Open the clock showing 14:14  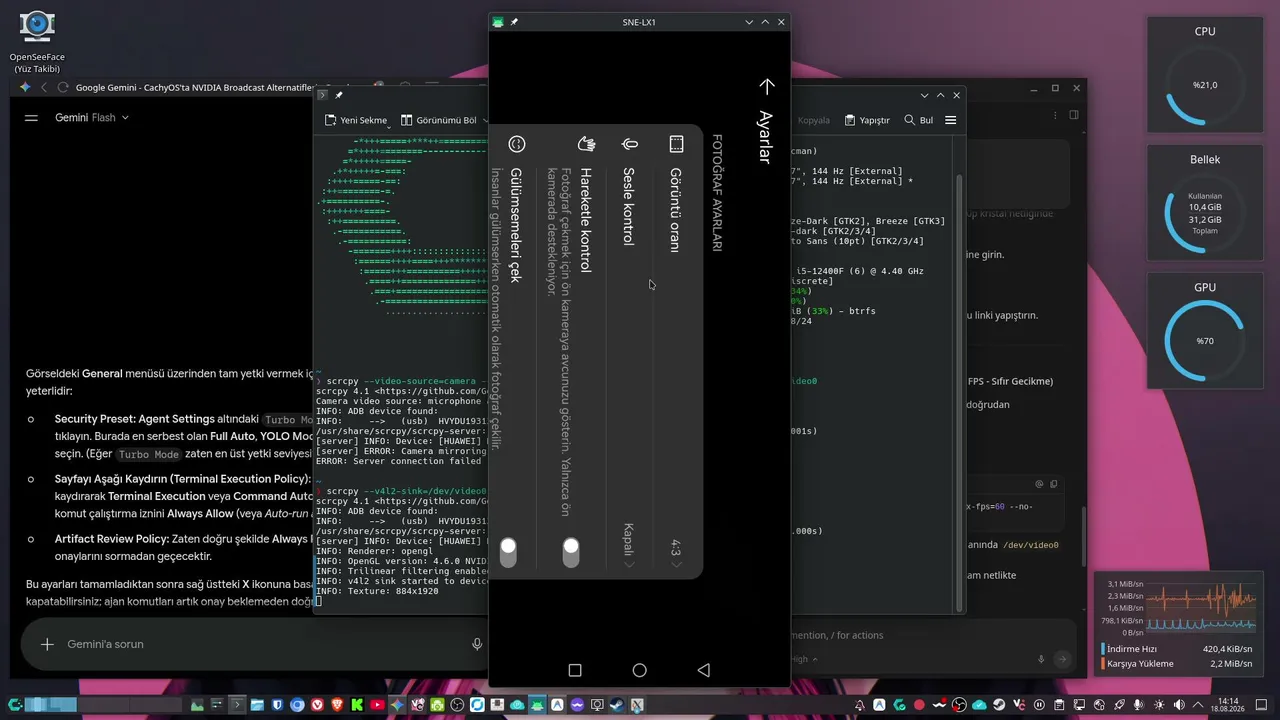point(1229,705)
